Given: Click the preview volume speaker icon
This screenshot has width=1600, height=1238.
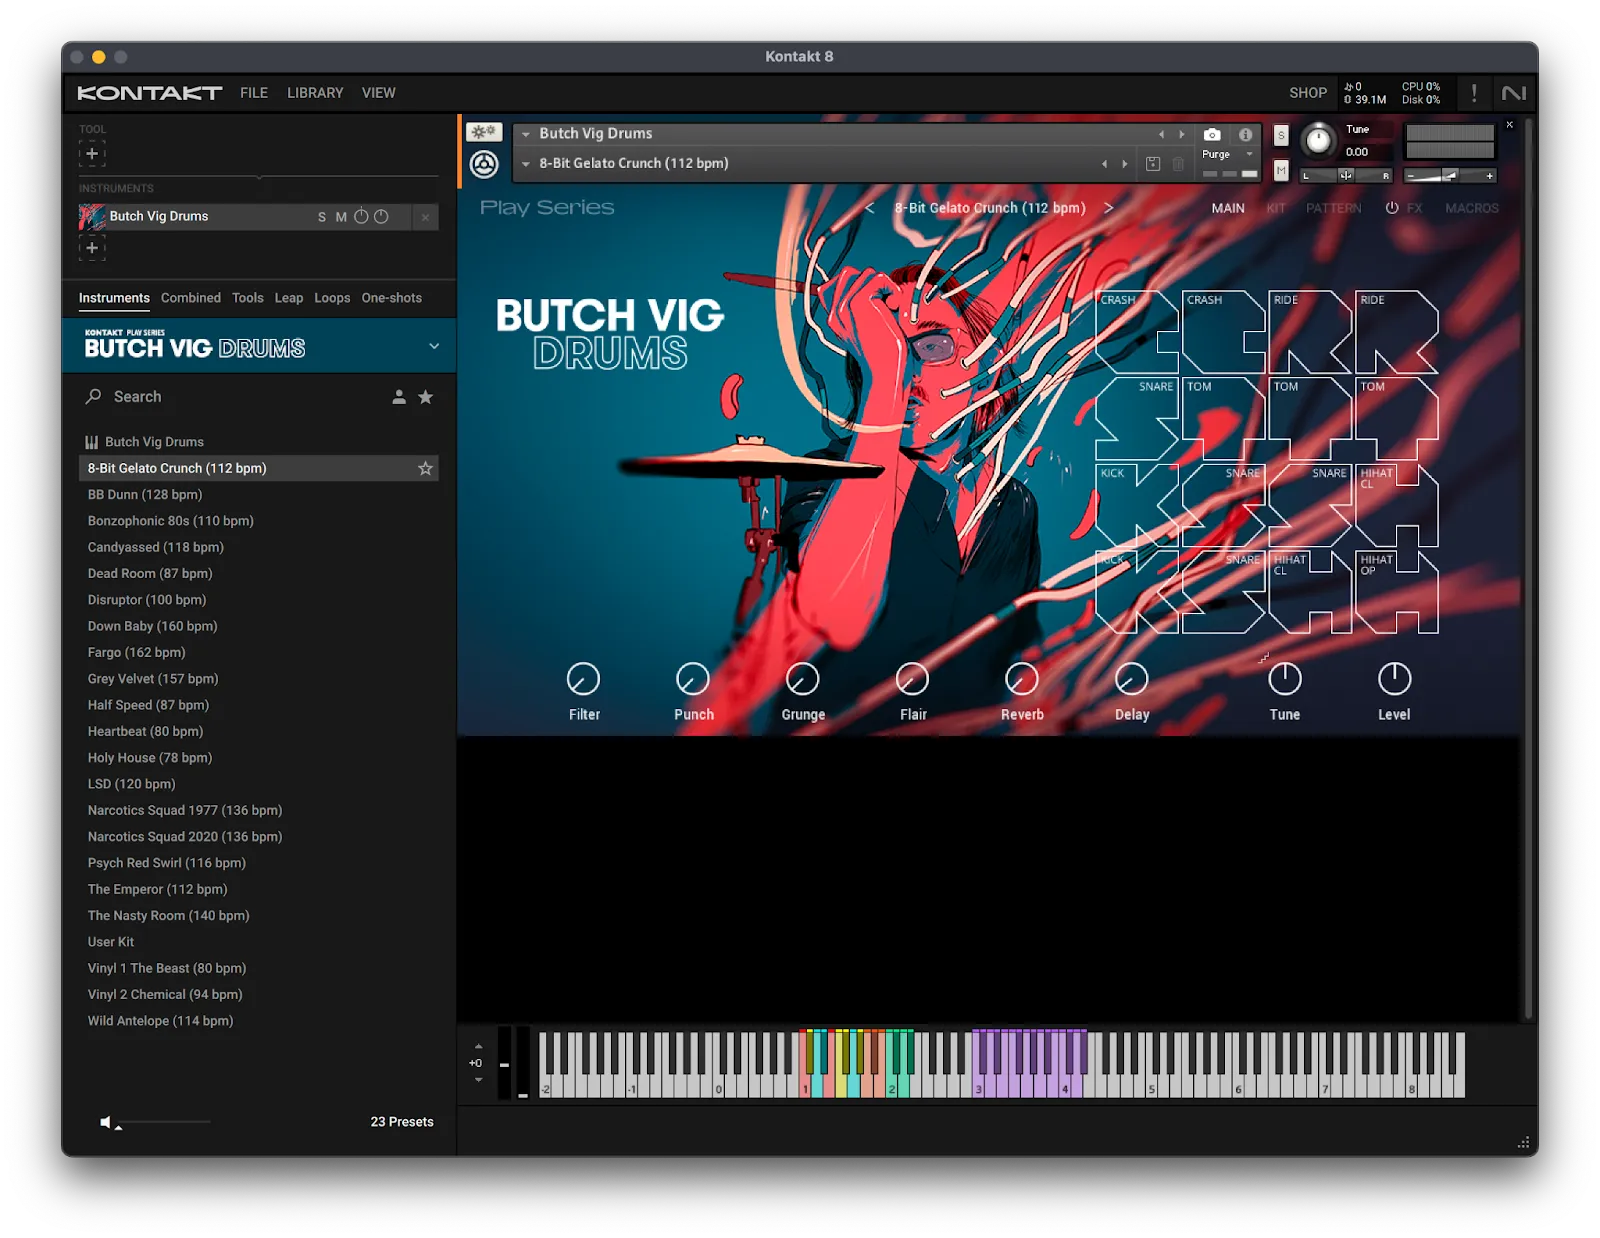Looking at the screenshot, I should tap(106, 1122).
